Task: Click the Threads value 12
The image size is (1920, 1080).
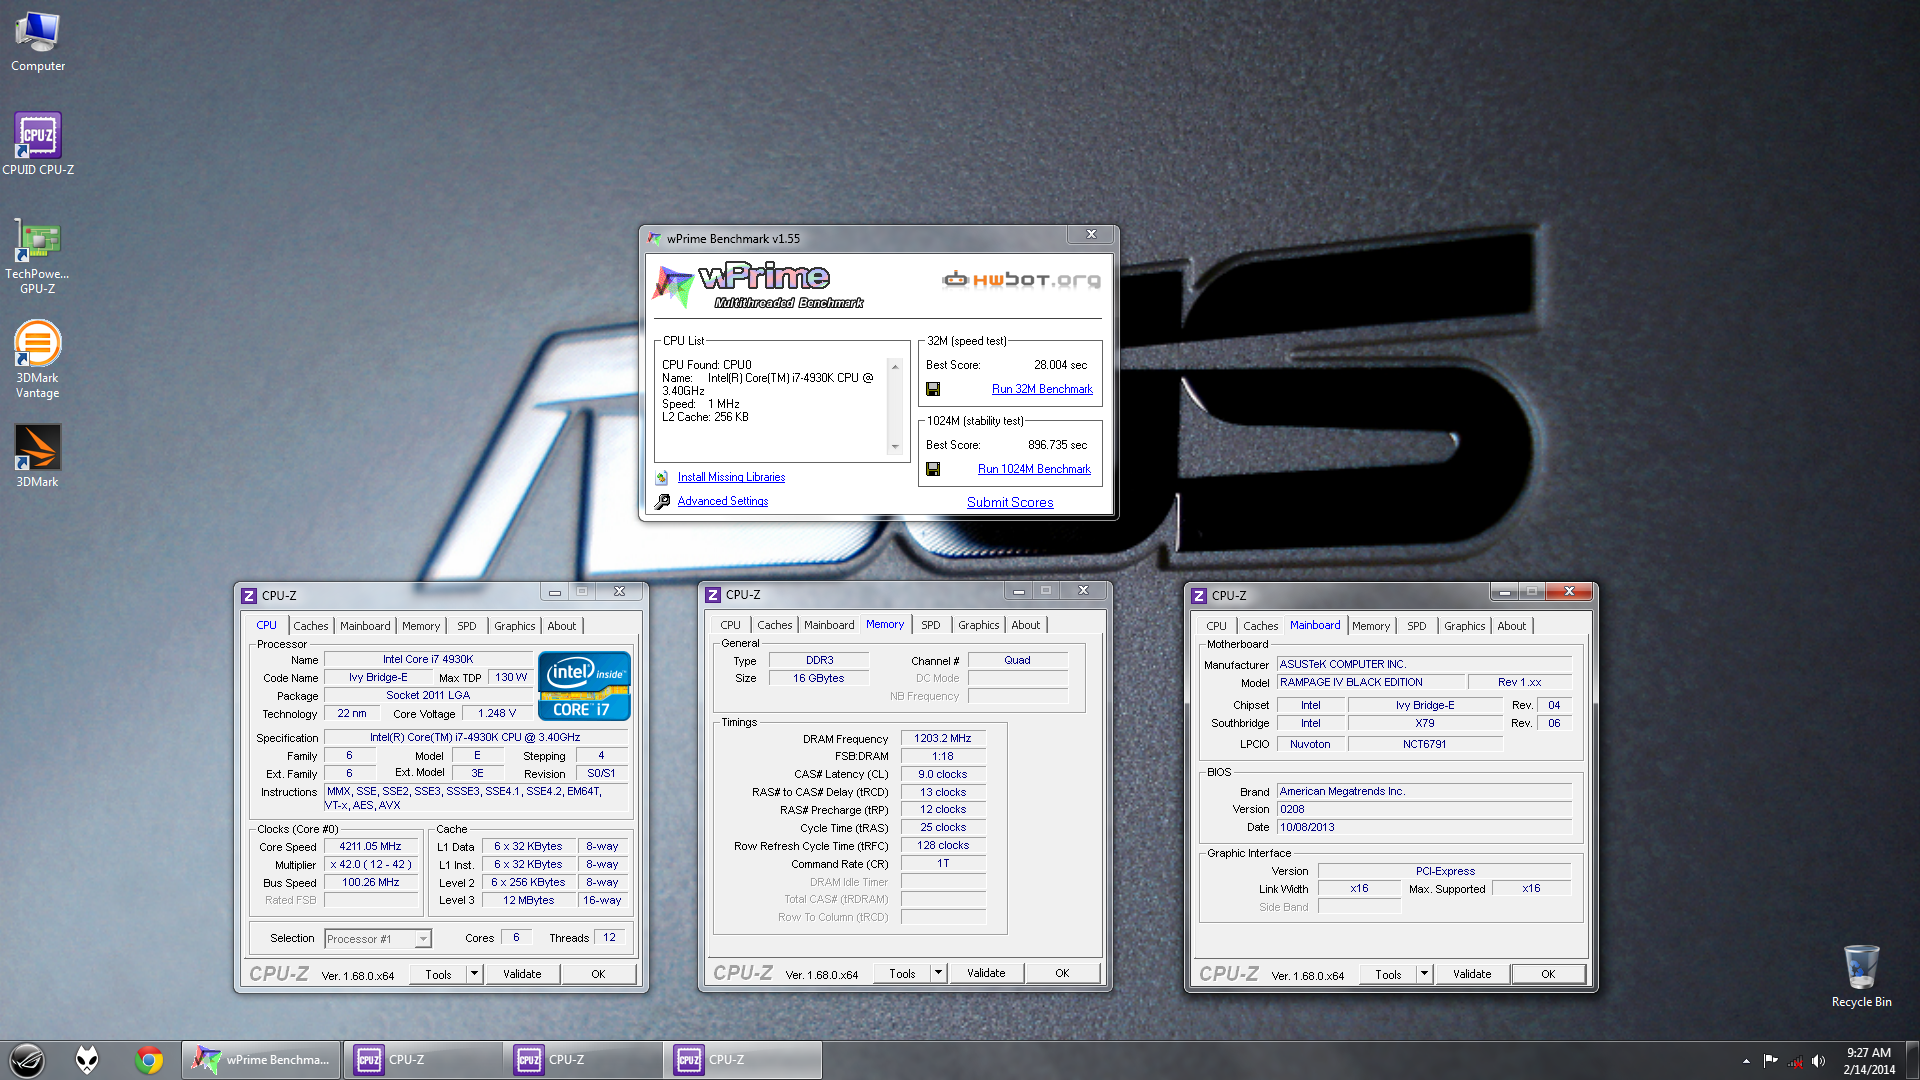Action: click(x=609, y=937)
